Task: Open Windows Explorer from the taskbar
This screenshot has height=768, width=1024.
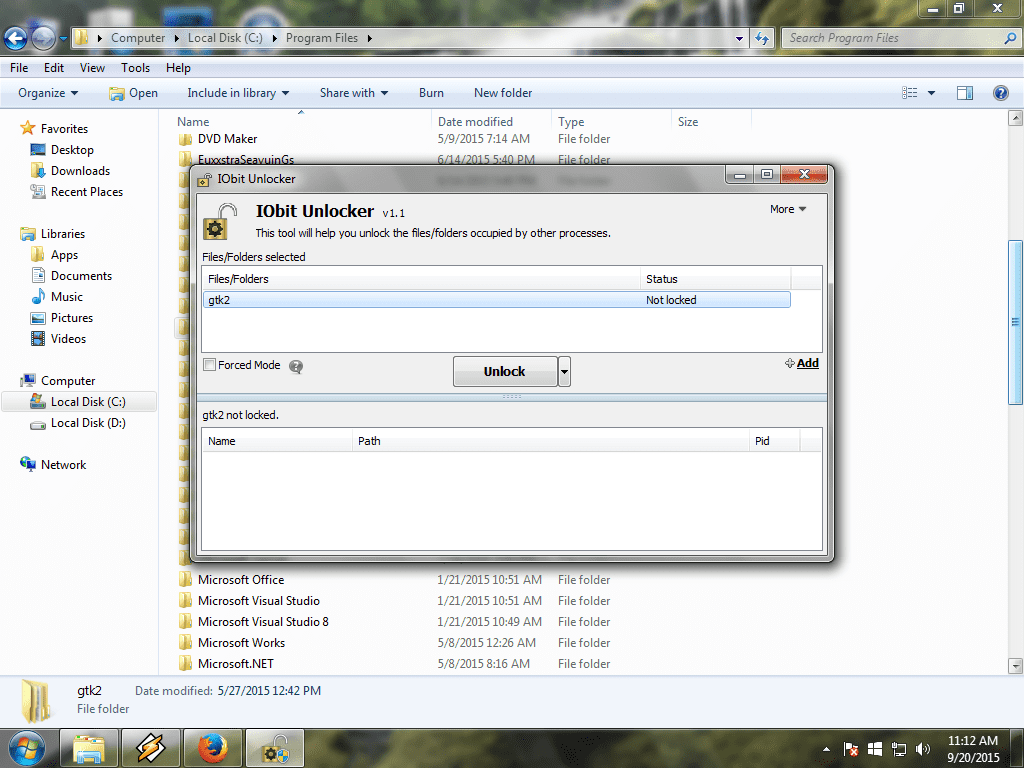Action: [89, 748]
